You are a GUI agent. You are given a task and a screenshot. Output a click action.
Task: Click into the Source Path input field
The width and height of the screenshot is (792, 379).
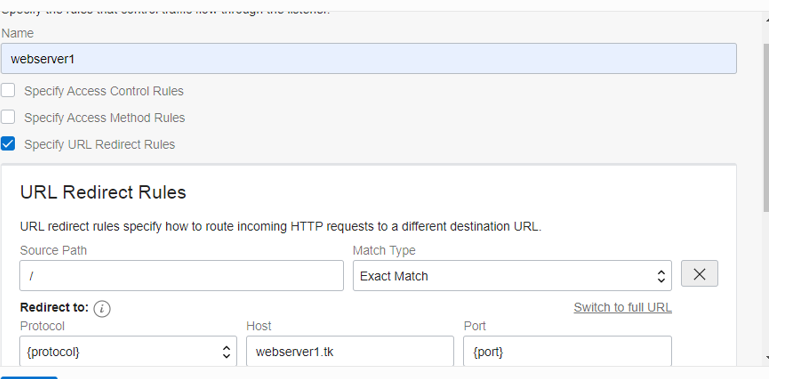tap(181, 276)
